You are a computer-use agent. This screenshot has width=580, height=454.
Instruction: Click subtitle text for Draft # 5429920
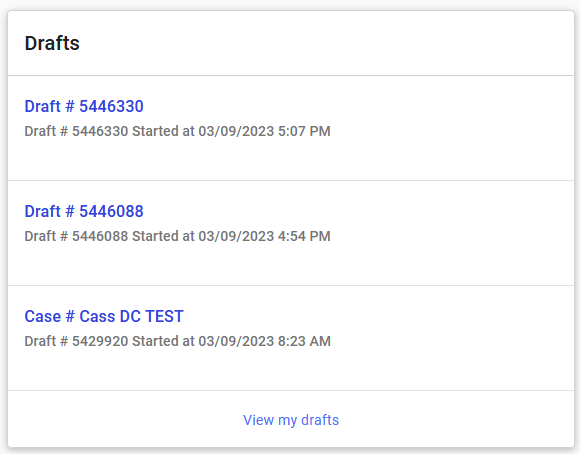pyautogui.click(x=178, y=341)
